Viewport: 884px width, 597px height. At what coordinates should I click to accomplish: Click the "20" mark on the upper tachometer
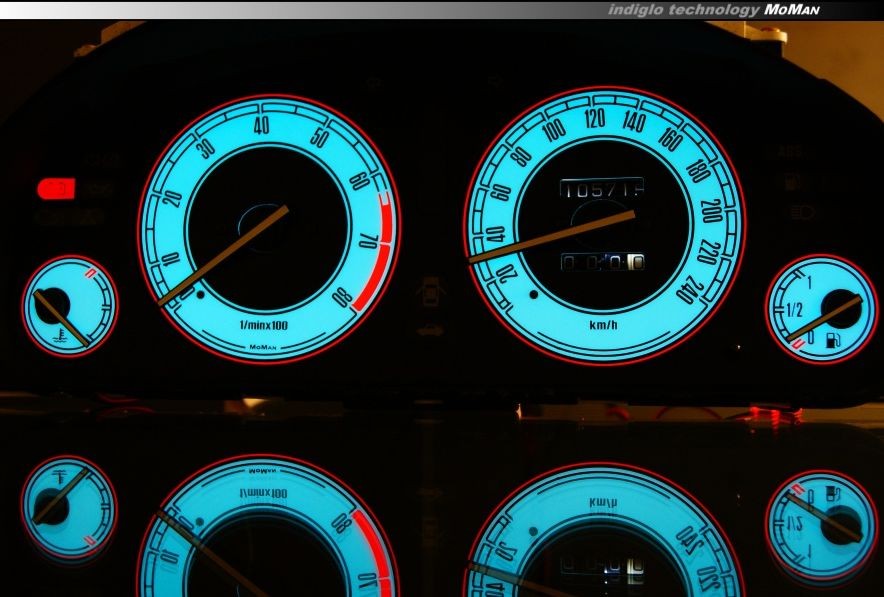[x=173, y=198]
